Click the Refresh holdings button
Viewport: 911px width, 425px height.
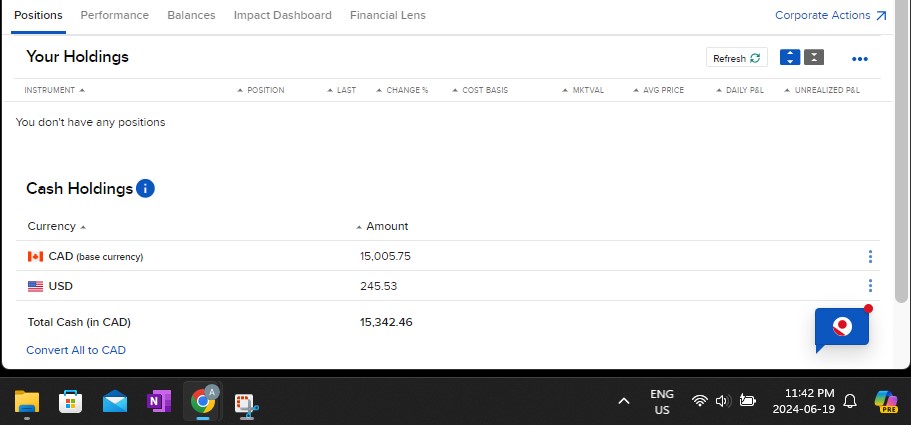point(738,58)
